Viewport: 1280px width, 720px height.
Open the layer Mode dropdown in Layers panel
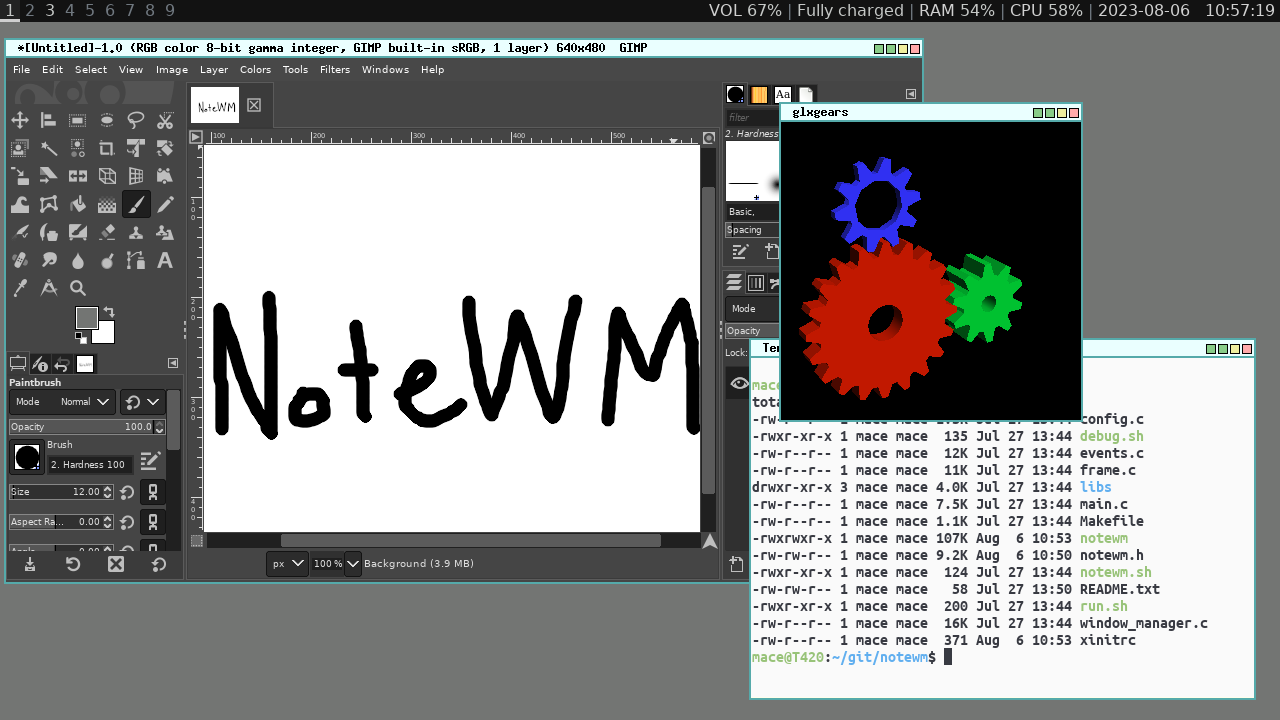[x=752, y=309]
